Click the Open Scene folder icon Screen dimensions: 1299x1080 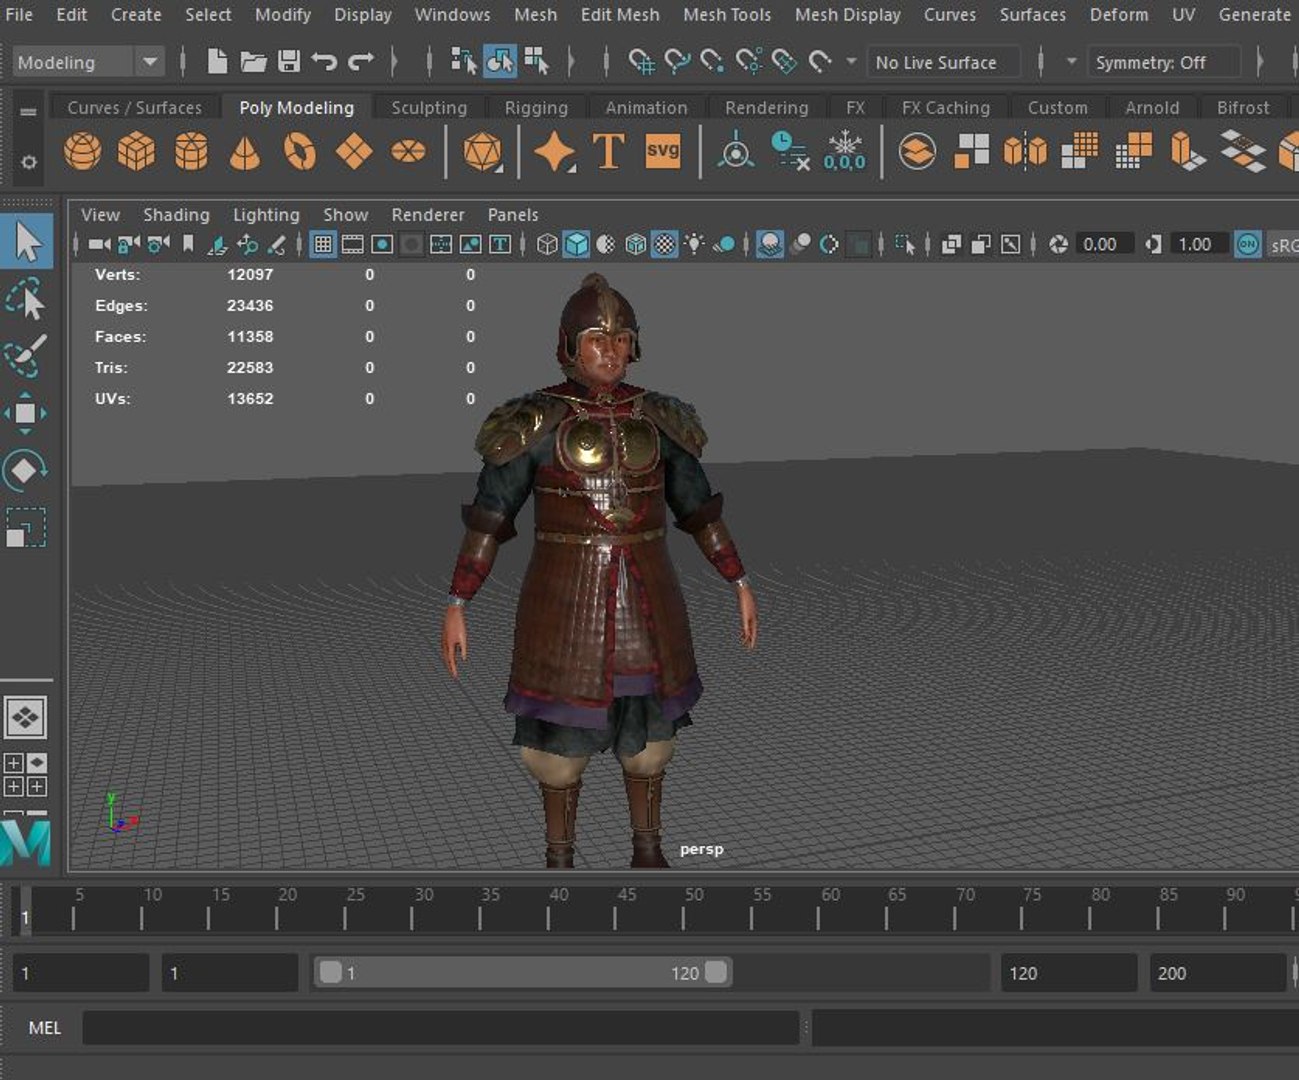click(253, 62)
